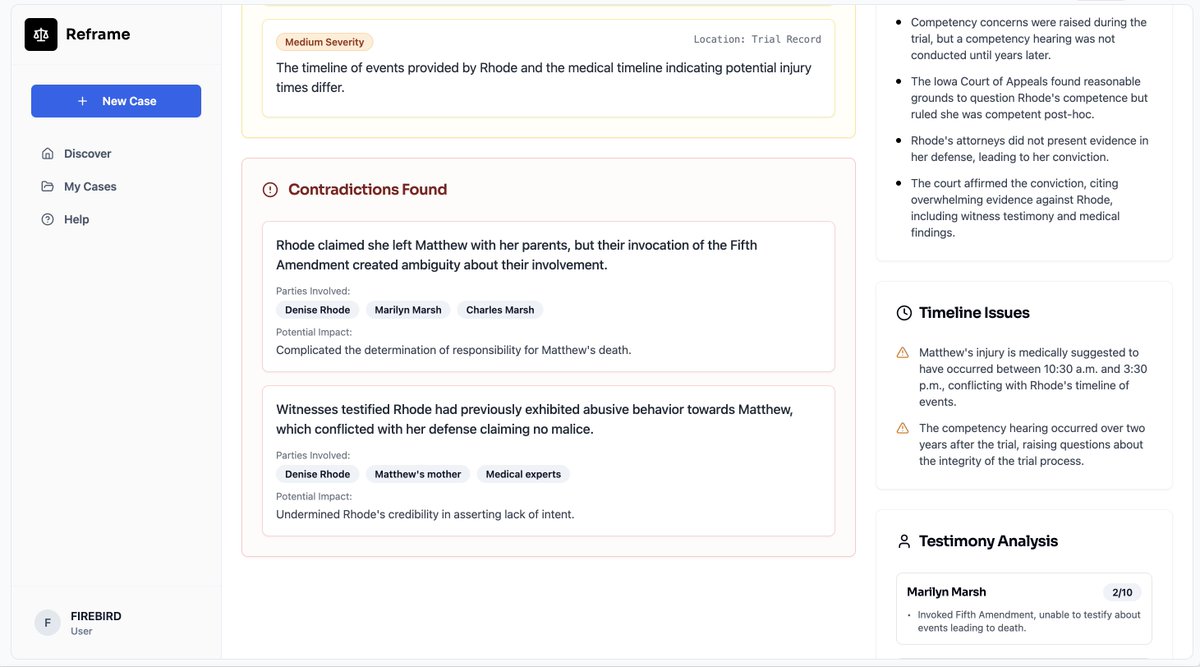The image size is (1200, 667).
Task: Click the FIREBIRD user avatar
Action: pyautogui.click(x=47, y=623)
